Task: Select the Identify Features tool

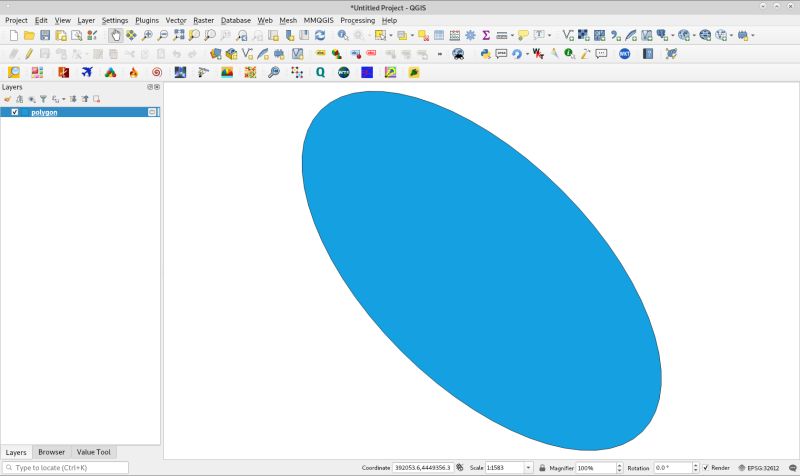Action: tap(343, 35)
